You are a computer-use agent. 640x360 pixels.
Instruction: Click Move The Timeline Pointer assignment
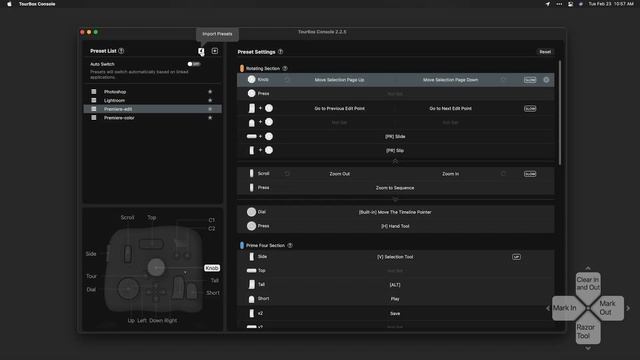pos(395,212)
